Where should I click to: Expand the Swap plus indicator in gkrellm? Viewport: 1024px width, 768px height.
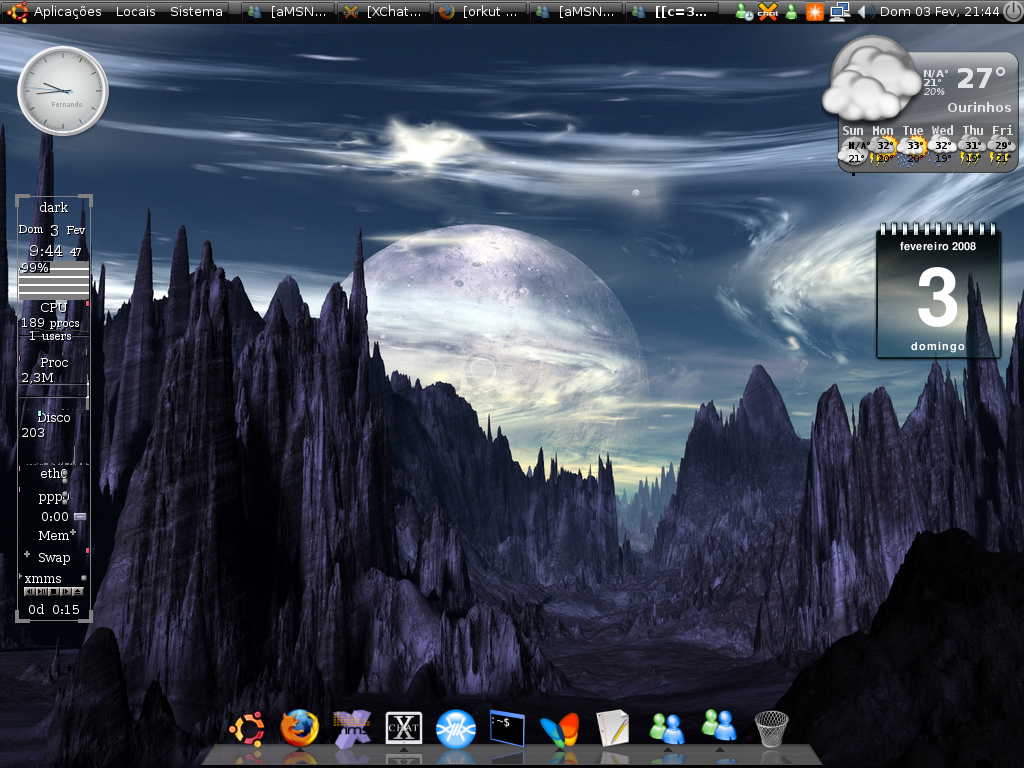pos(27,554)
